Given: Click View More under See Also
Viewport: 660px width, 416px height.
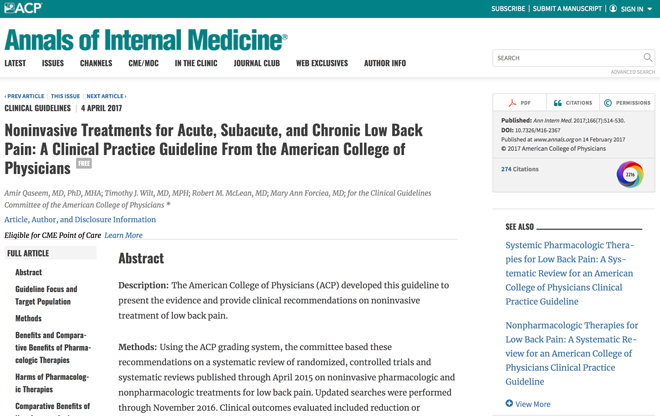Looking at the screenshot, I should tap(533, 404).
